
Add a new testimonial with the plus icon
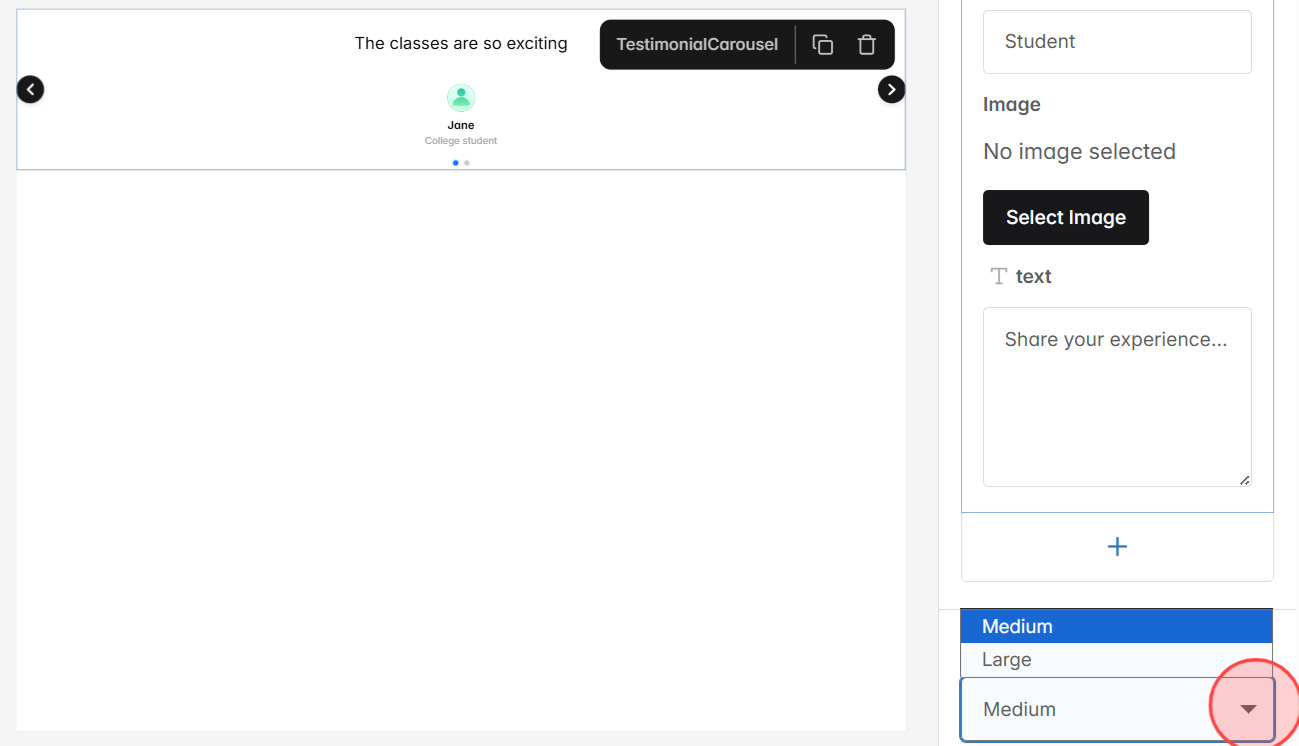[x=1117, y=546]
